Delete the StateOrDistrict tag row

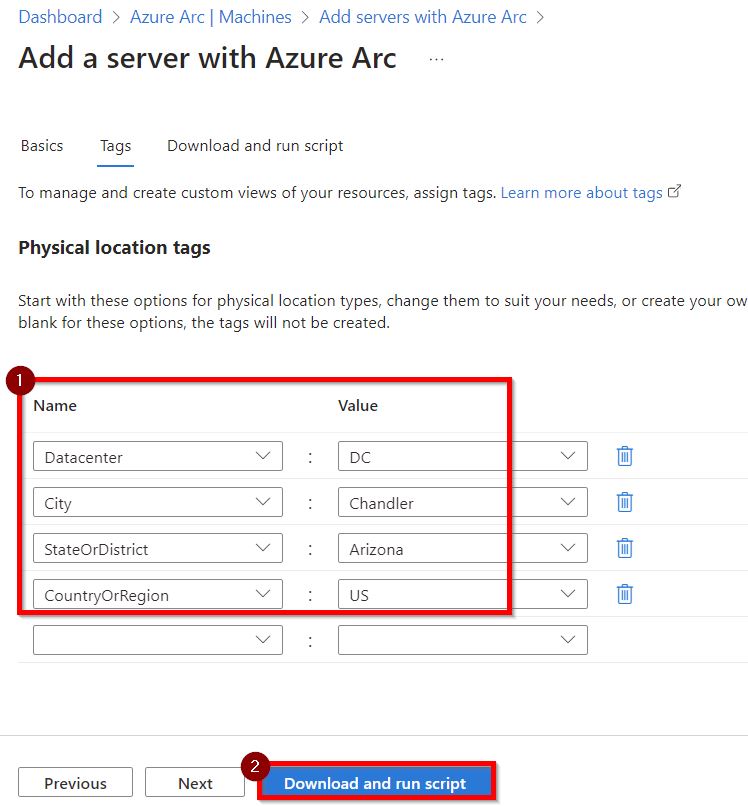(x=624, y=548)
